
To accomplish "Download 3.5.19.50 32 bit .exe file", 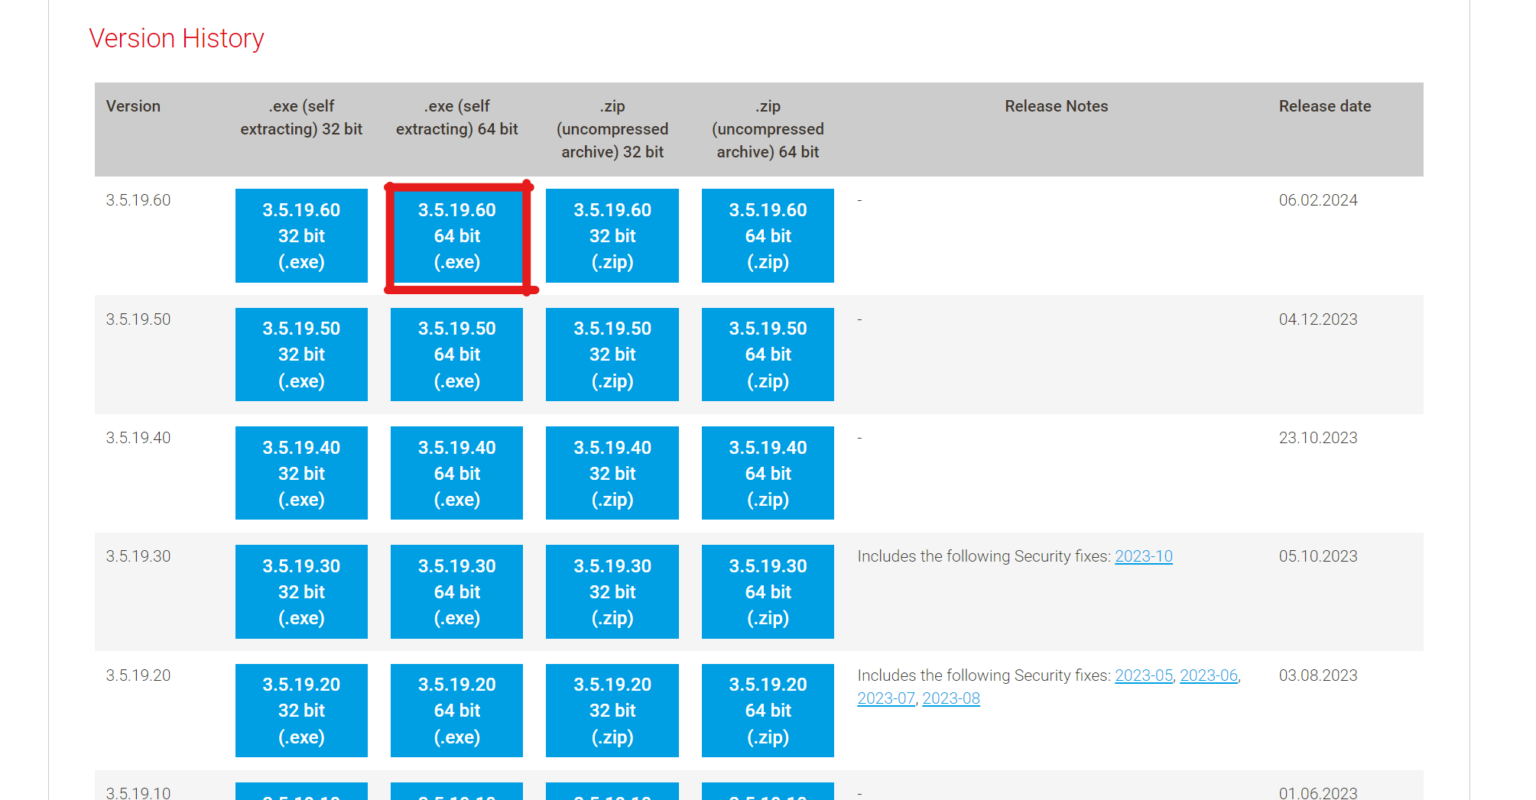I will point(301,355).
